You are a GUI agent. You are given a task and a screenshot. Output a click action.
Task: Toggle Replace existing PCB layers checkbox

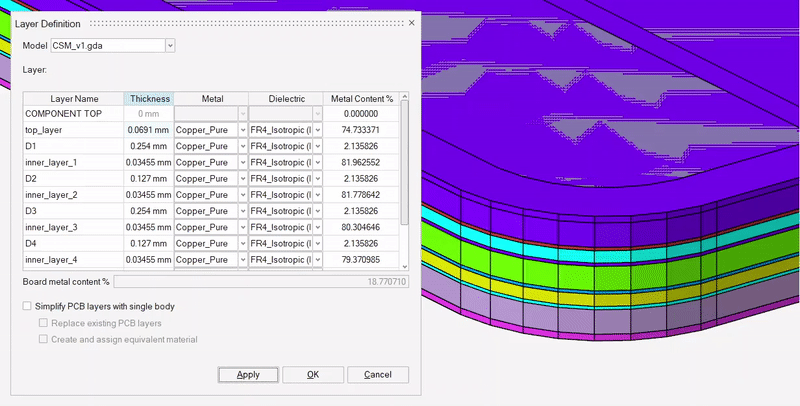[x=43, y=323]
